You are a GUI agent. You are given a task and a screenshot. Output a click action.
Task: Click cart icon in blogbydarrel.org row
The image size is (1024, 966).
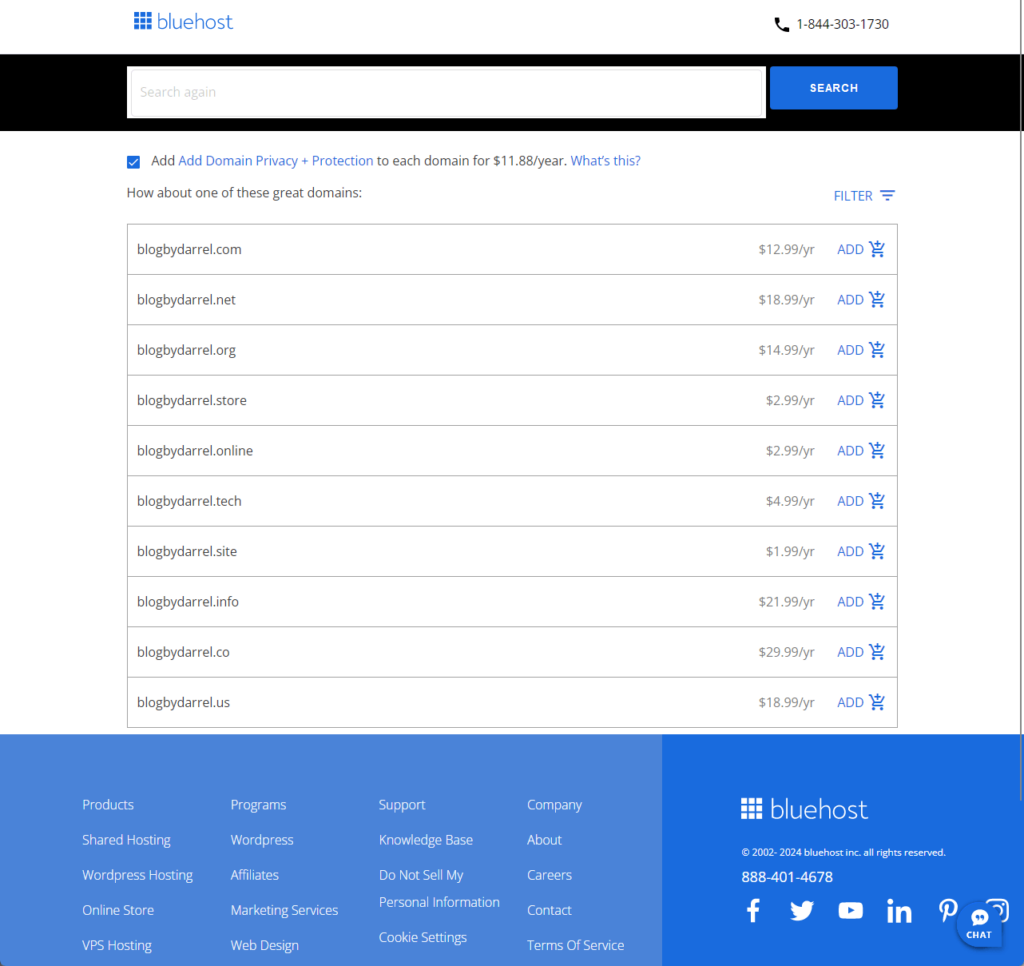(877, 349)
